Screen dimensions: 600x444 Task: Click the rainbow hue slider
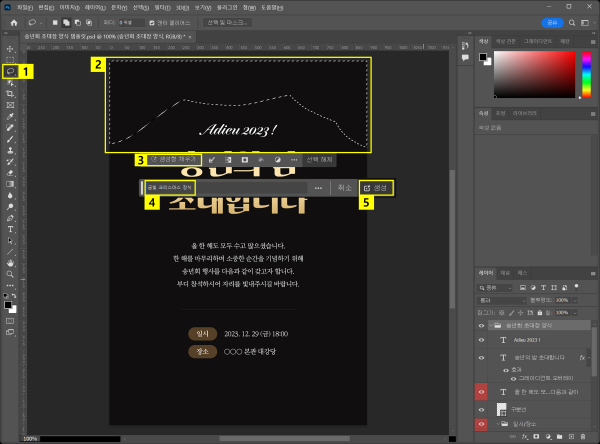(x=585, y=73)
